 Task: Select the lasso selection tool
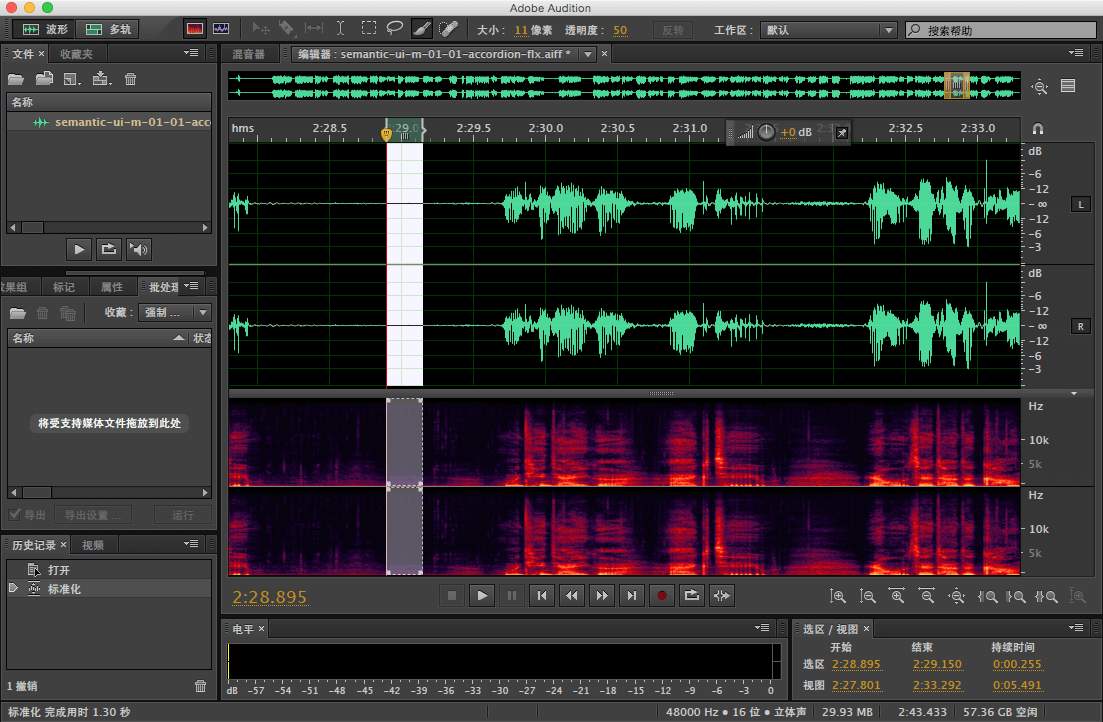pyautogui.click(x=395, y=28)
